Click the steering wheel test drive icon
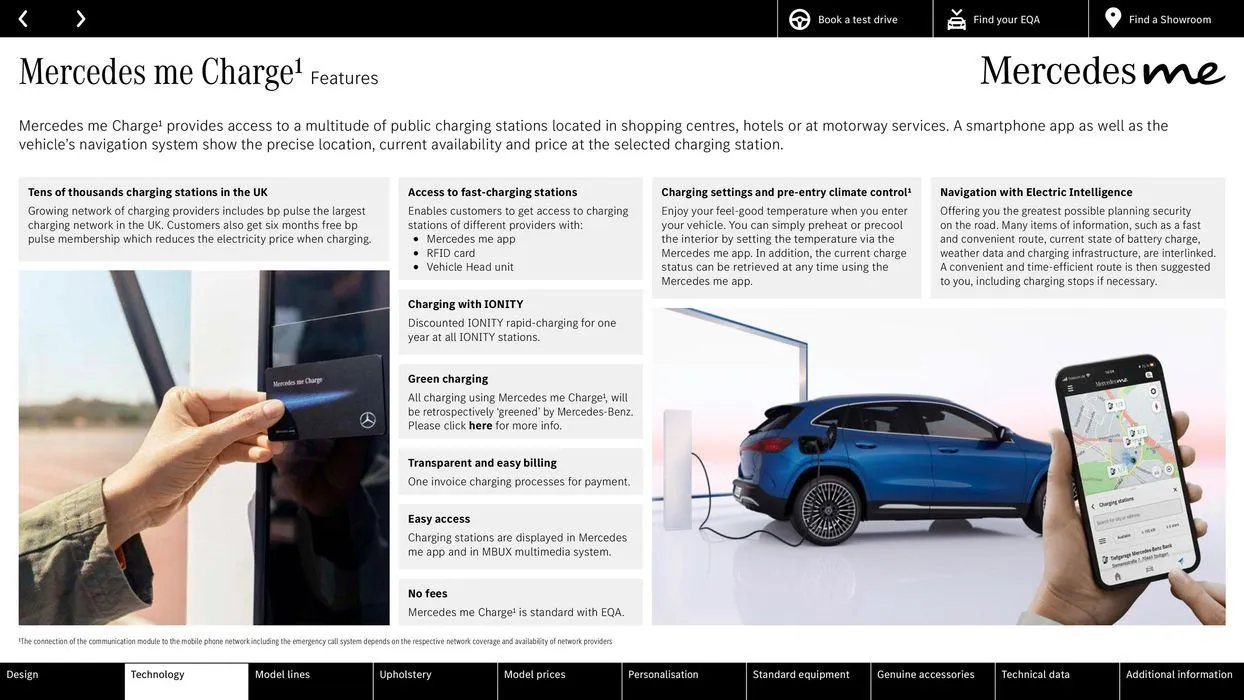This screenshot has width=1244, height=700. click(799, 20)
